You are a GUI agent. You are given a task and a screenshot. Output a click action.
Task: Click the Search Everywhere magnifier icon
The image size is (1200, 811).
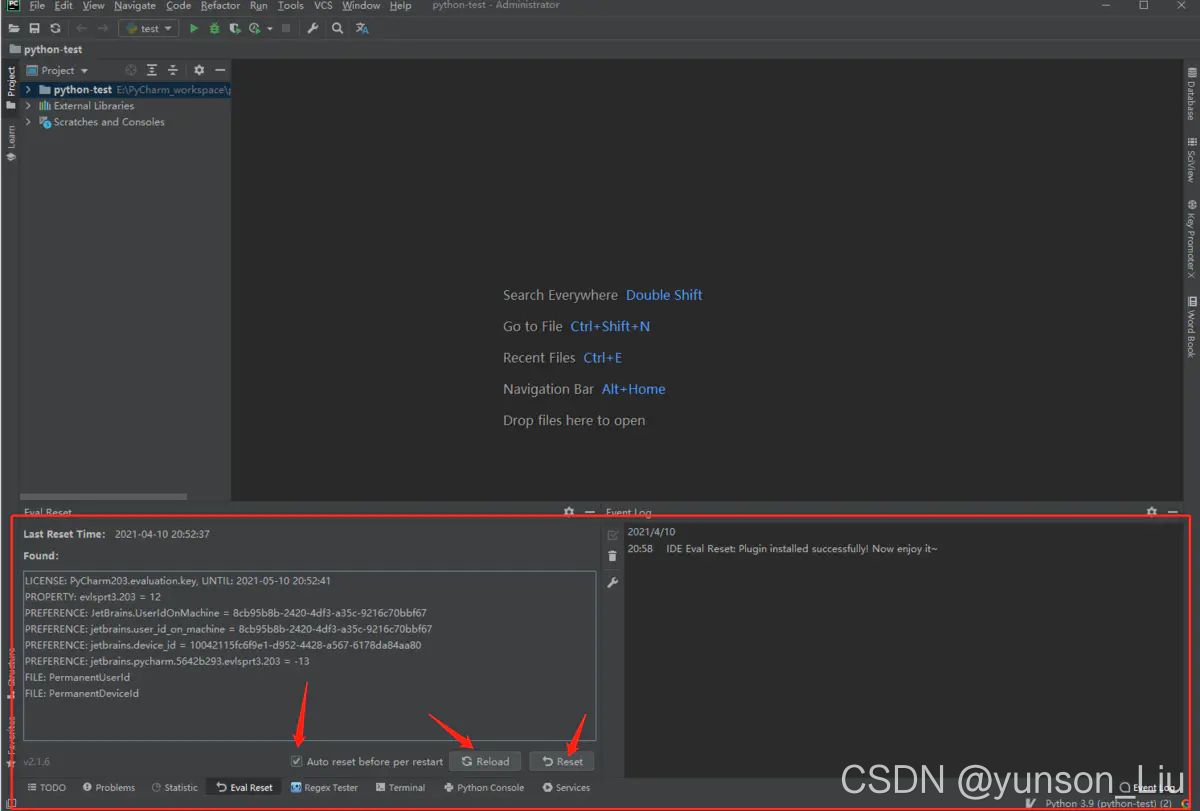pos(338,29)
